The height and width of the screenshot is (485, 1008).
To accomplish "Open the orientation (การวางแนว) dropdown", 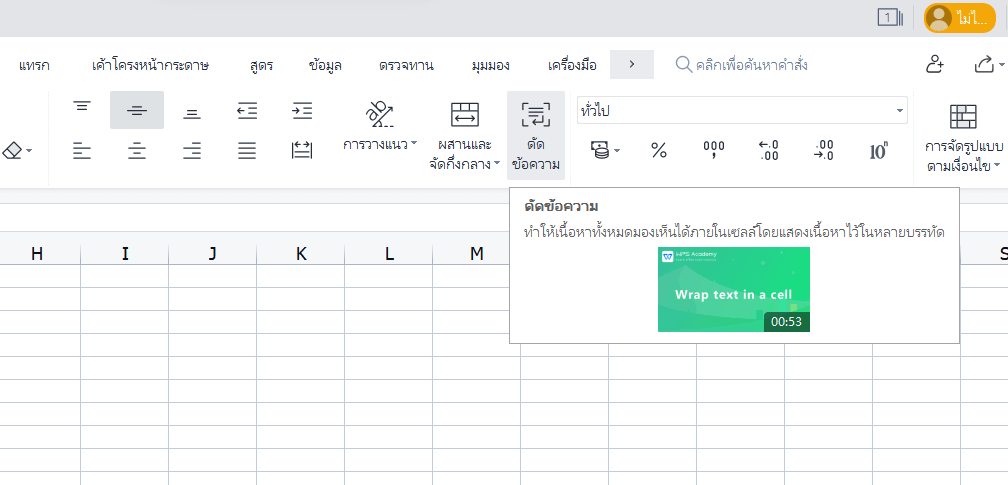I will 380,144.
